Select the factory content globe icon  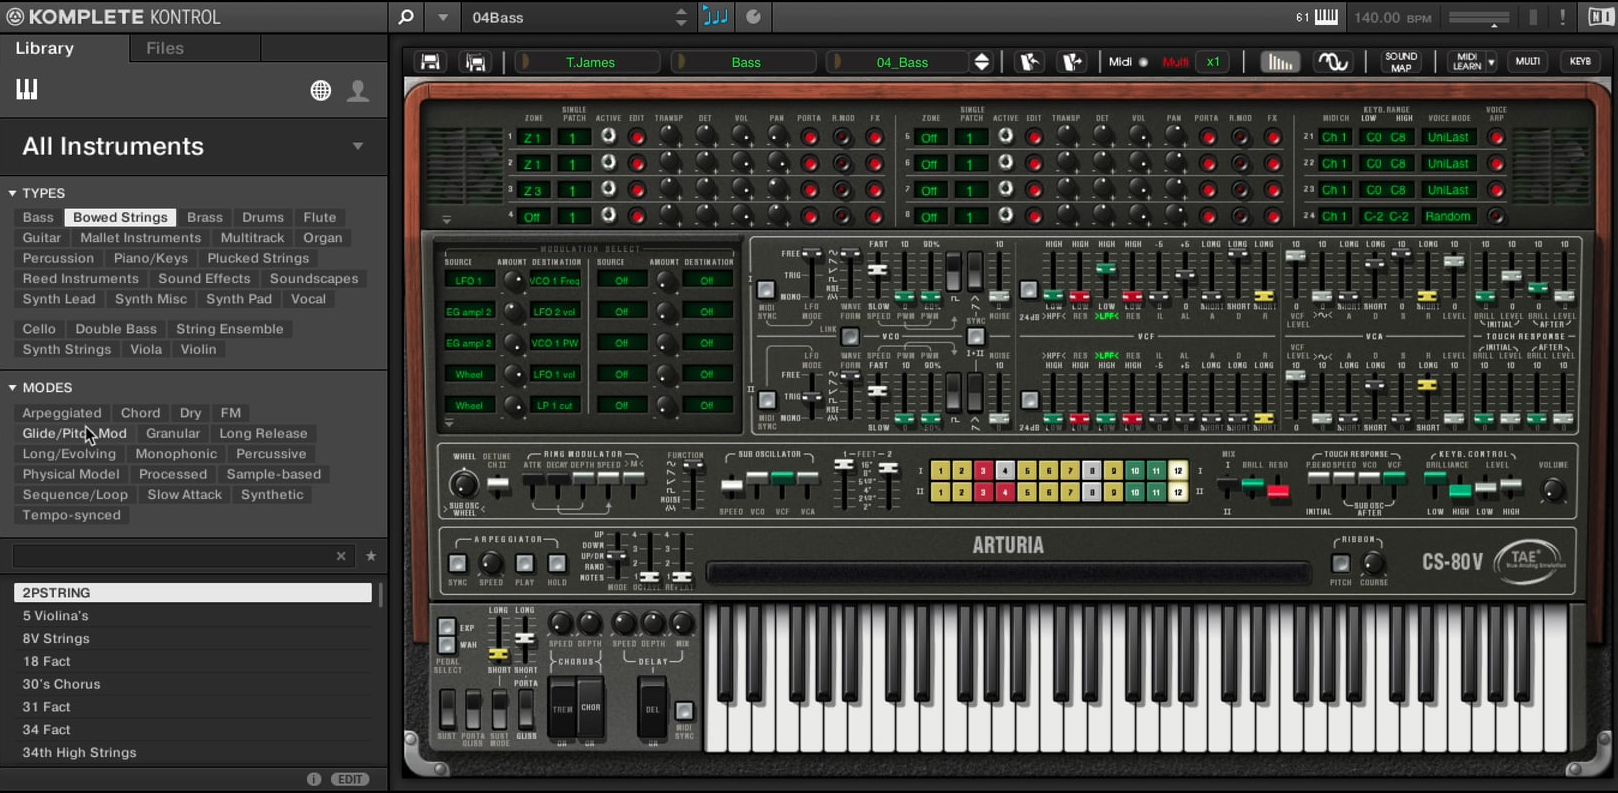[320, 91]
